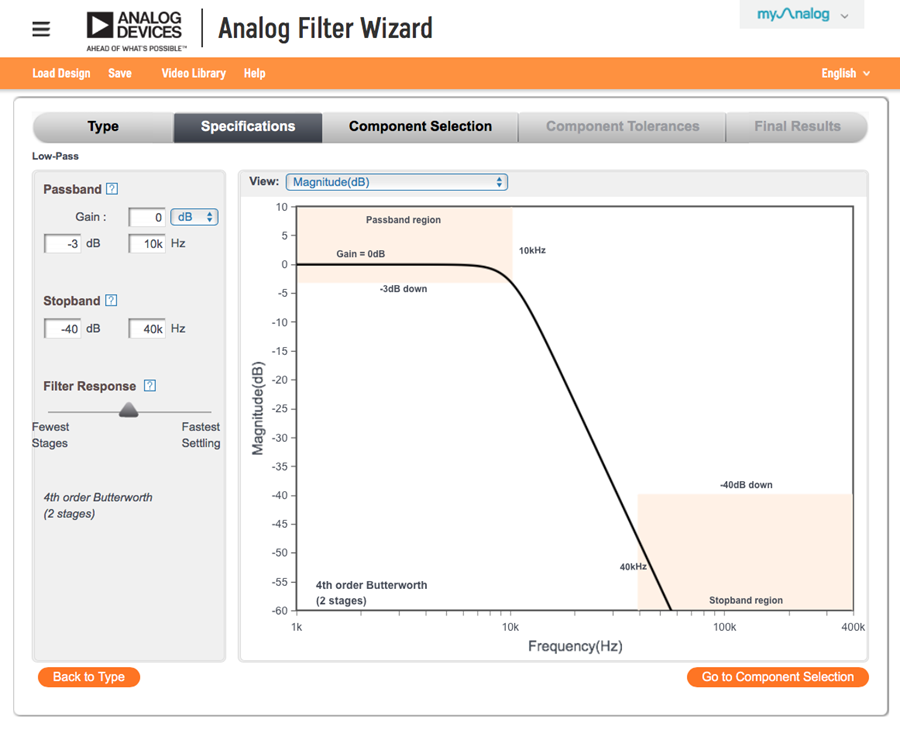900x733 pixels.
Task: Click Go to Component Selection button
Action: click(778, 677)
